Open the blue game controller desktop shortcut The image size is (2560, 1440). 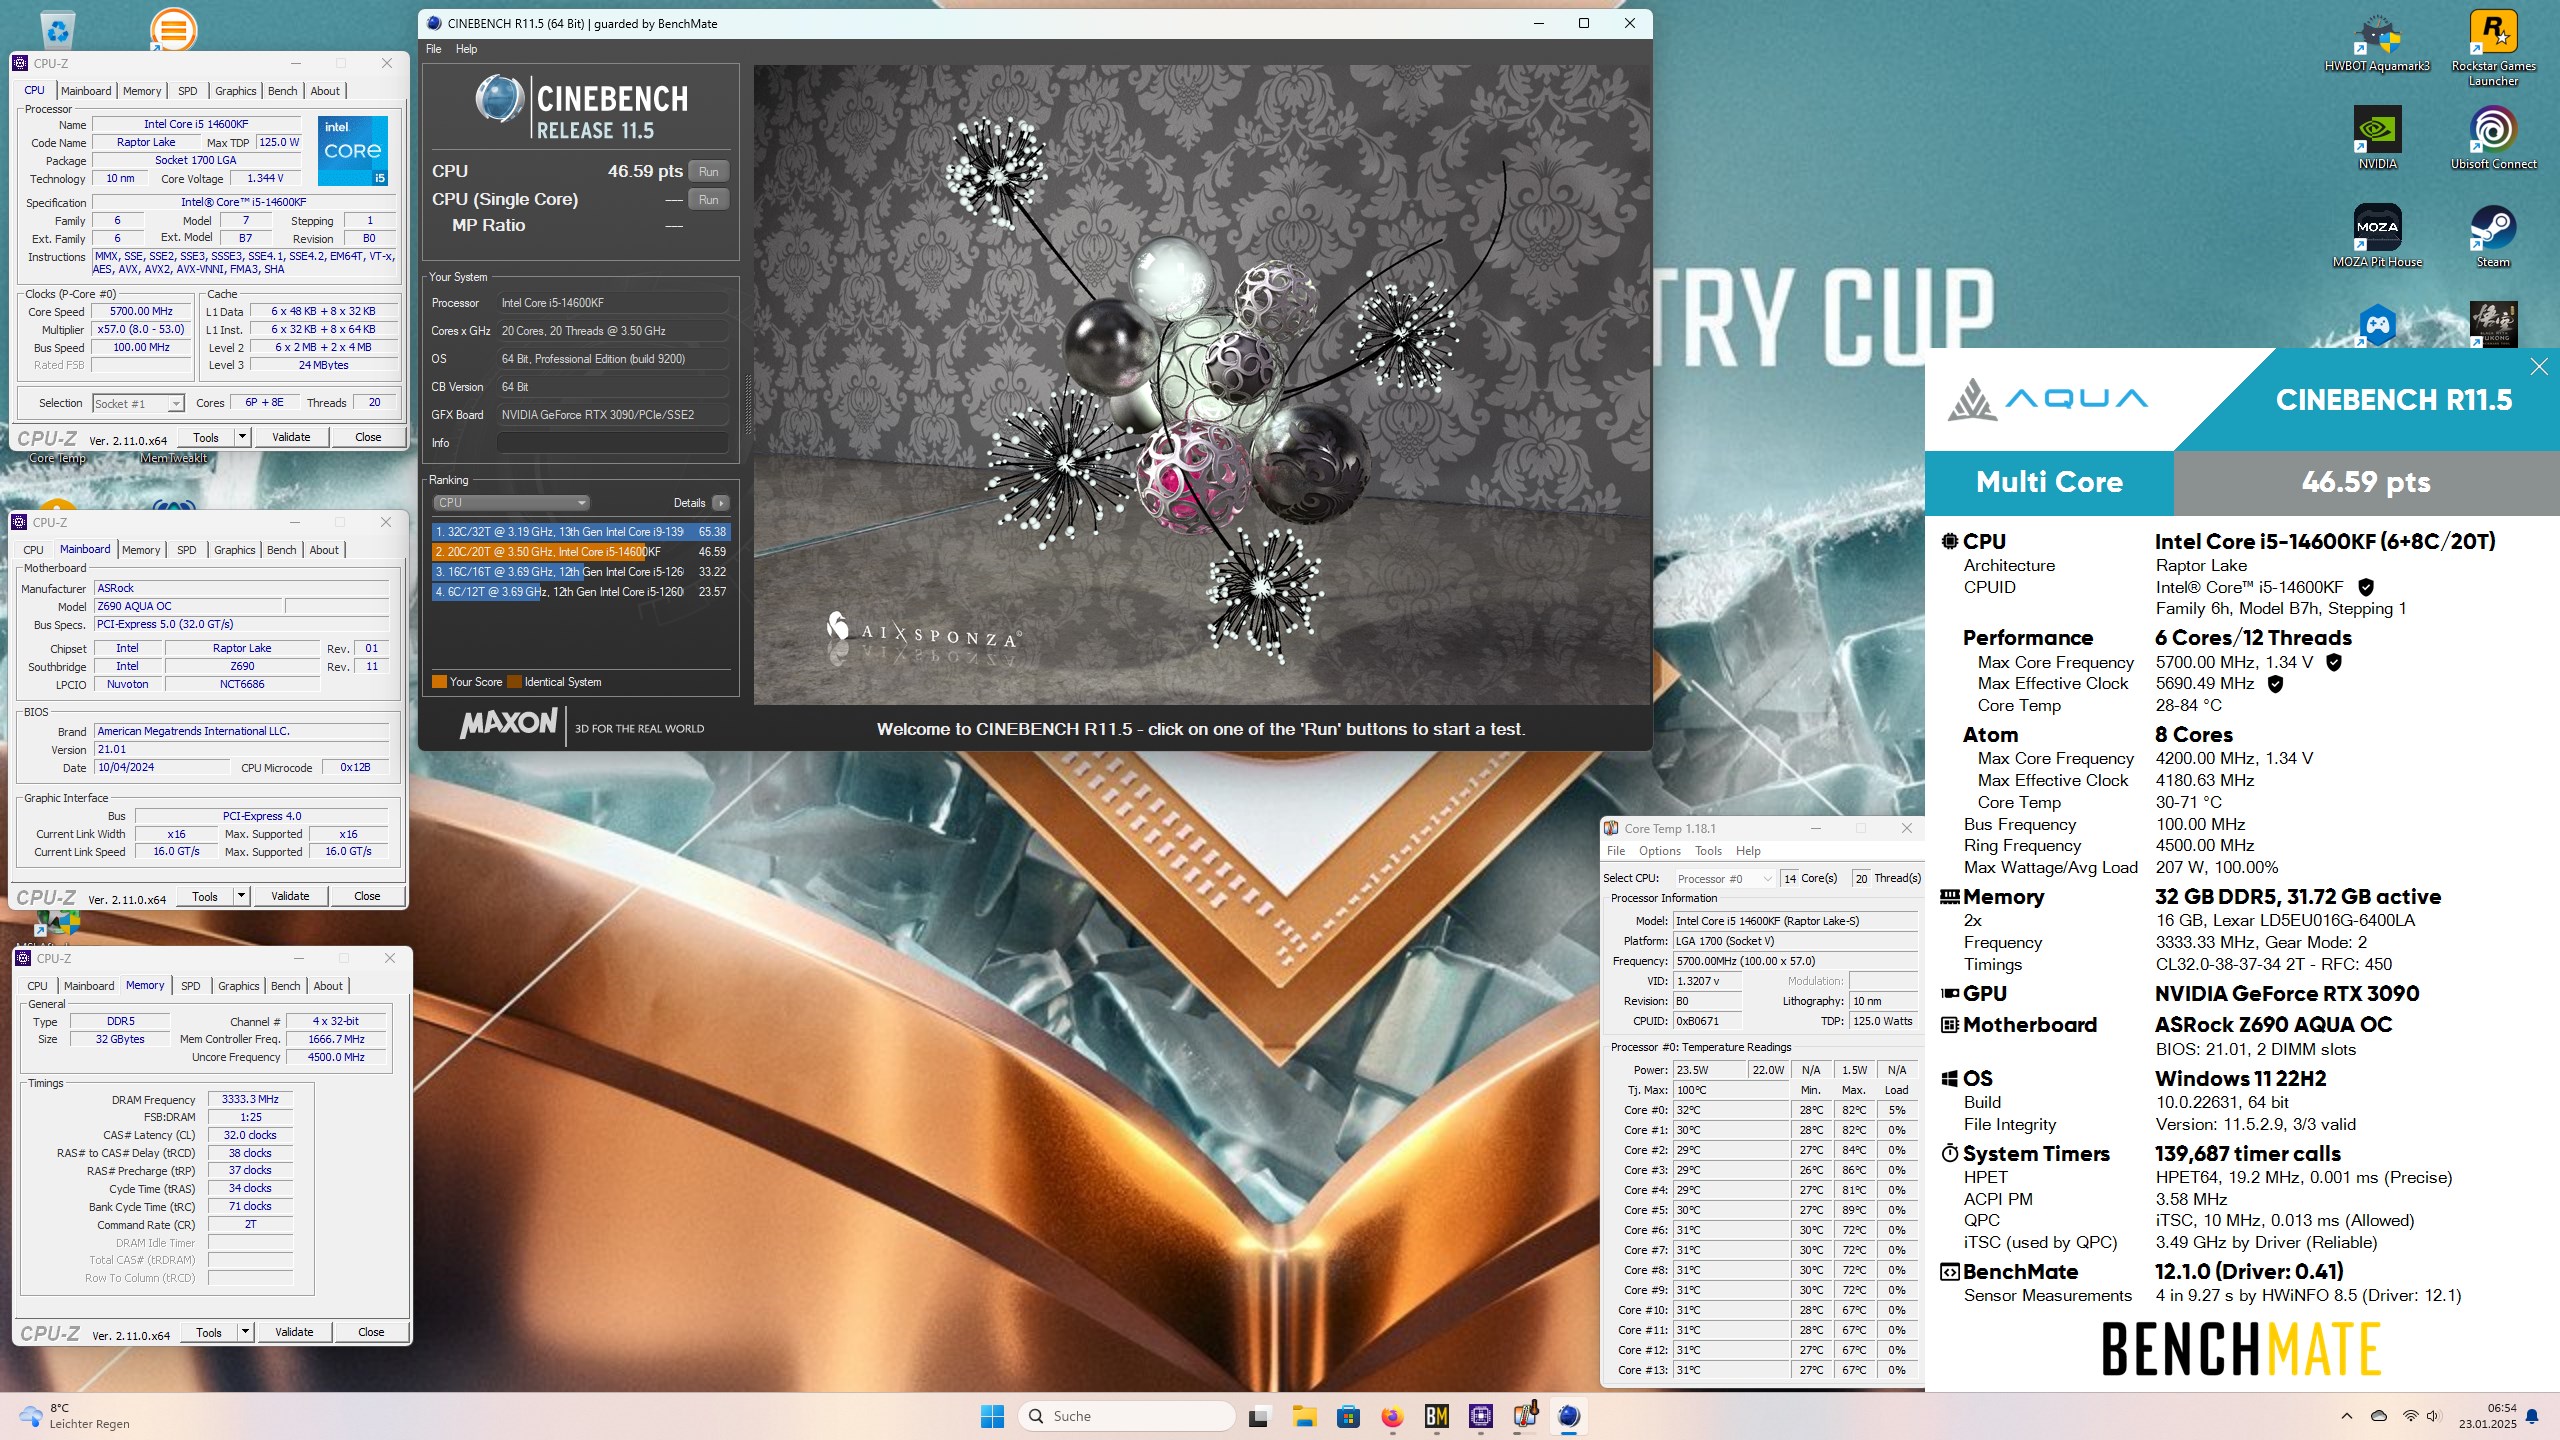pos(2377,325)
